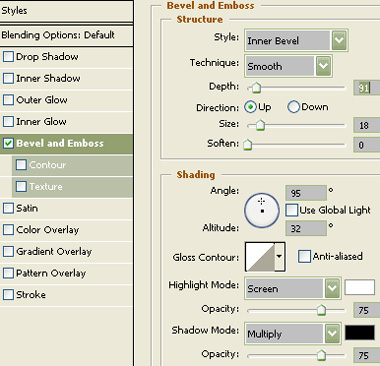
Task: Open the Highlight Mode dropdown showing Screen
Action: click(x=293, y=288)
